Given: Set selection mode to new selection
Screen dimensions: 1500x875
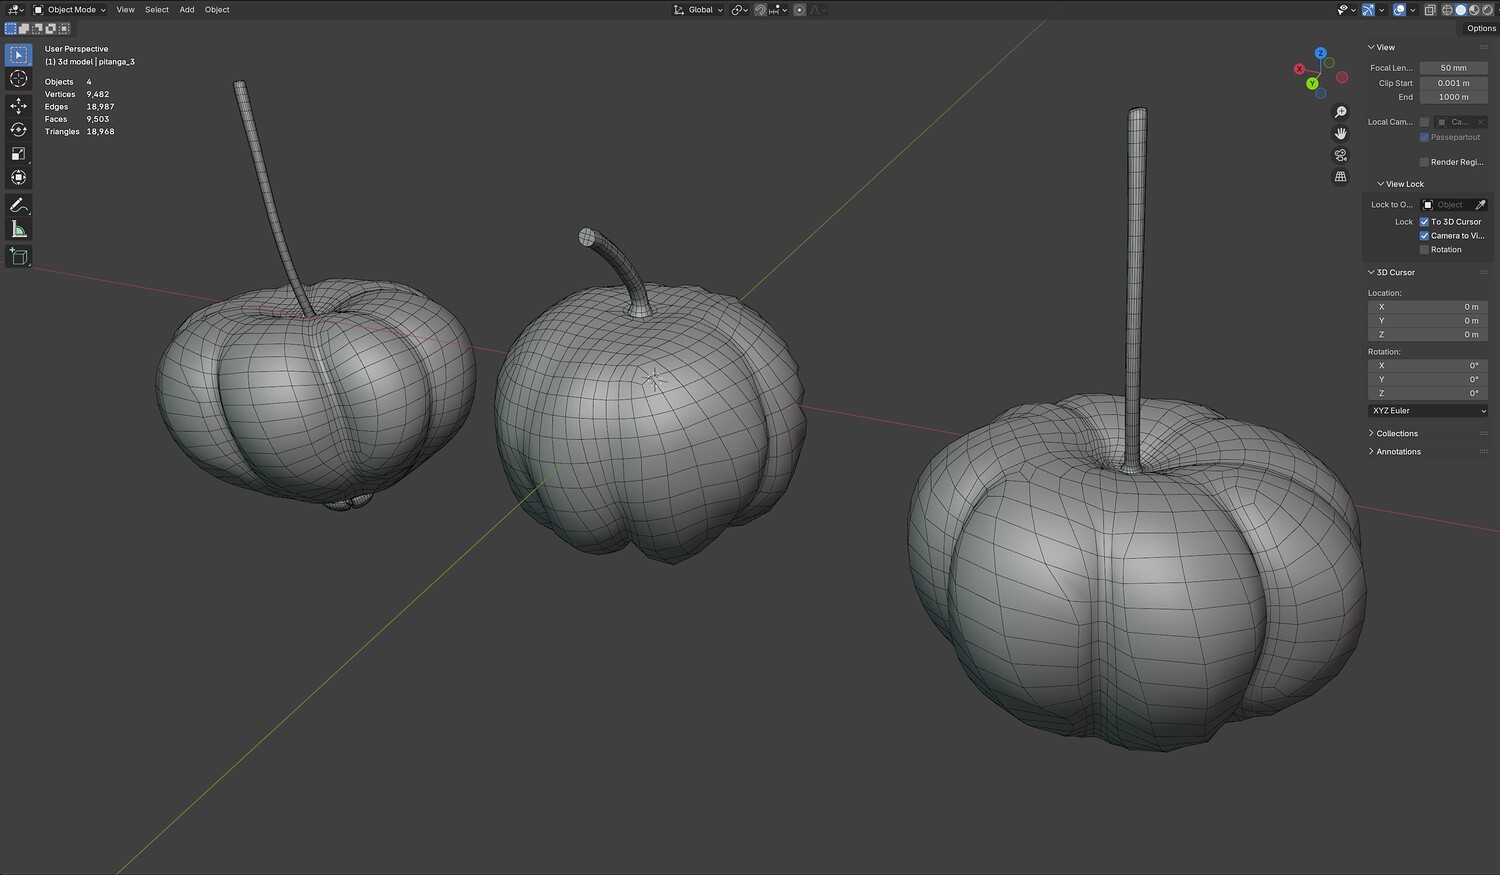Looking at the screenshot, I should [x=11, y=29].
